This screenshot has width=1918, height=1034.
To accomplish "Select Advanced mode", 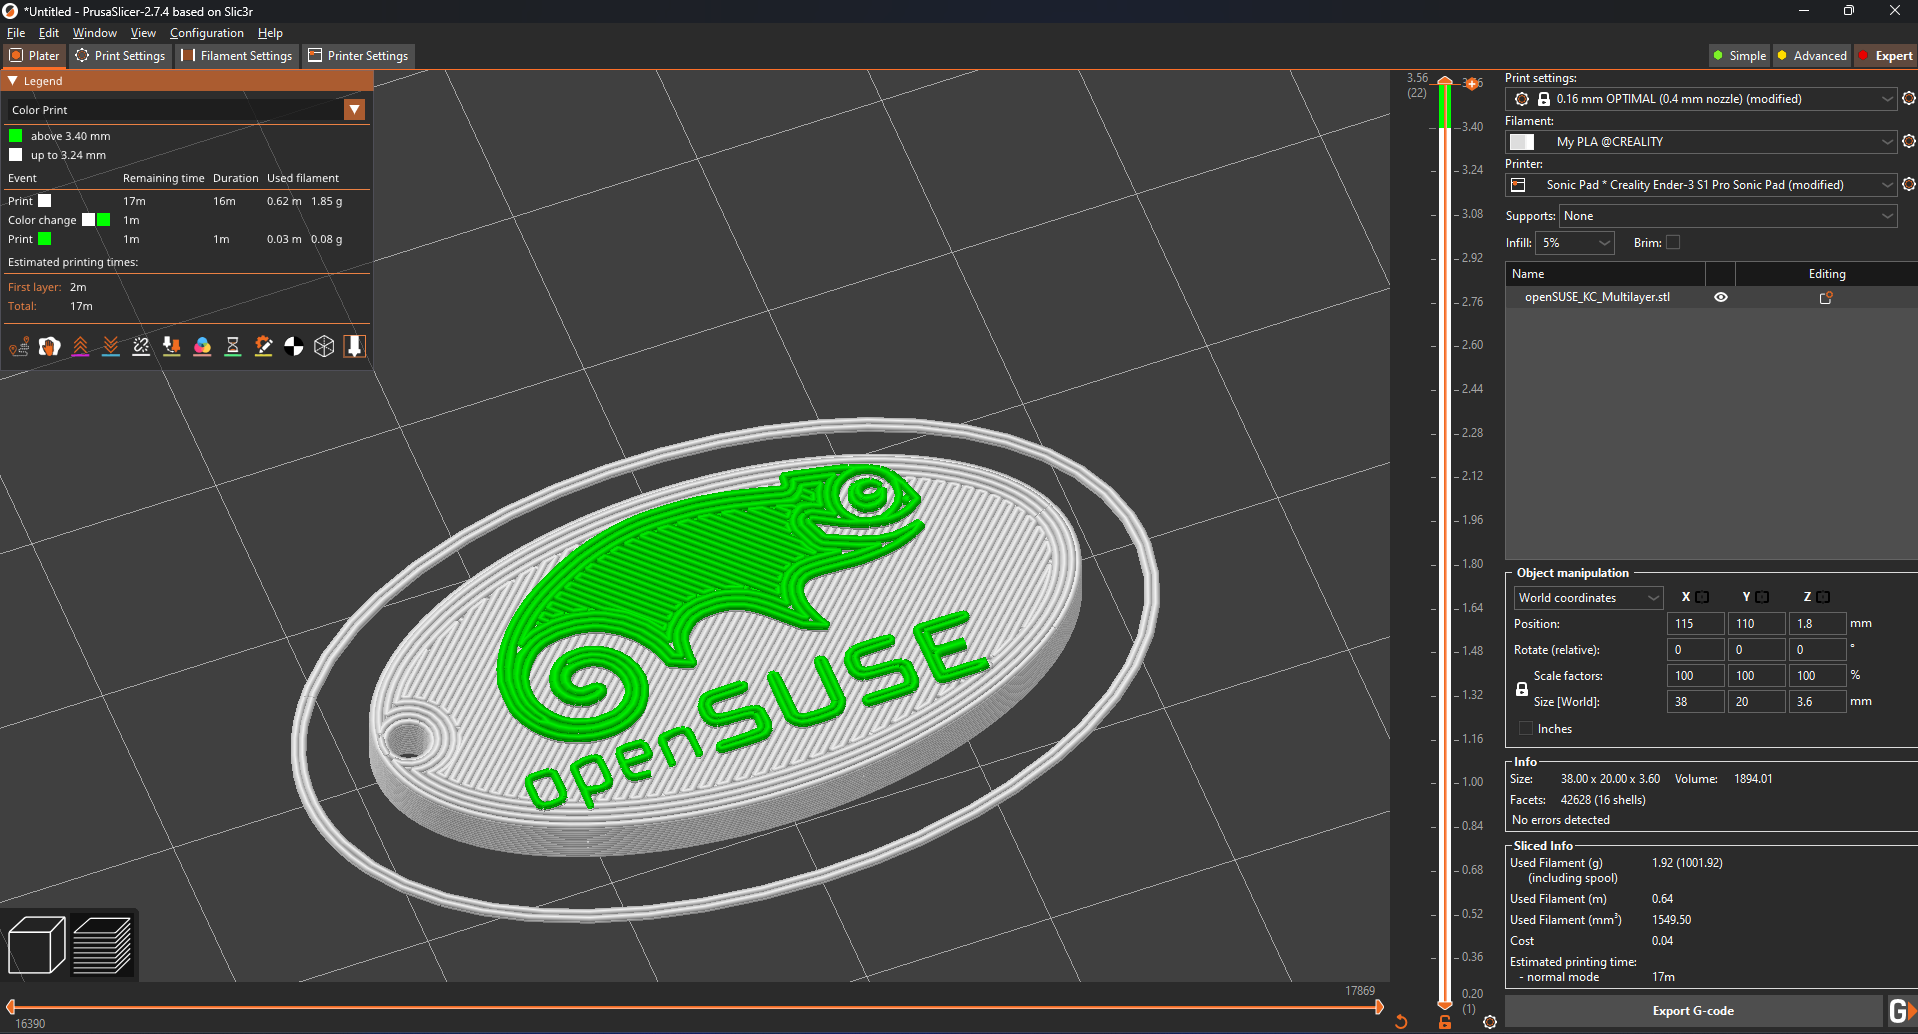I will pyautogui.click(x=1811, y=56).
